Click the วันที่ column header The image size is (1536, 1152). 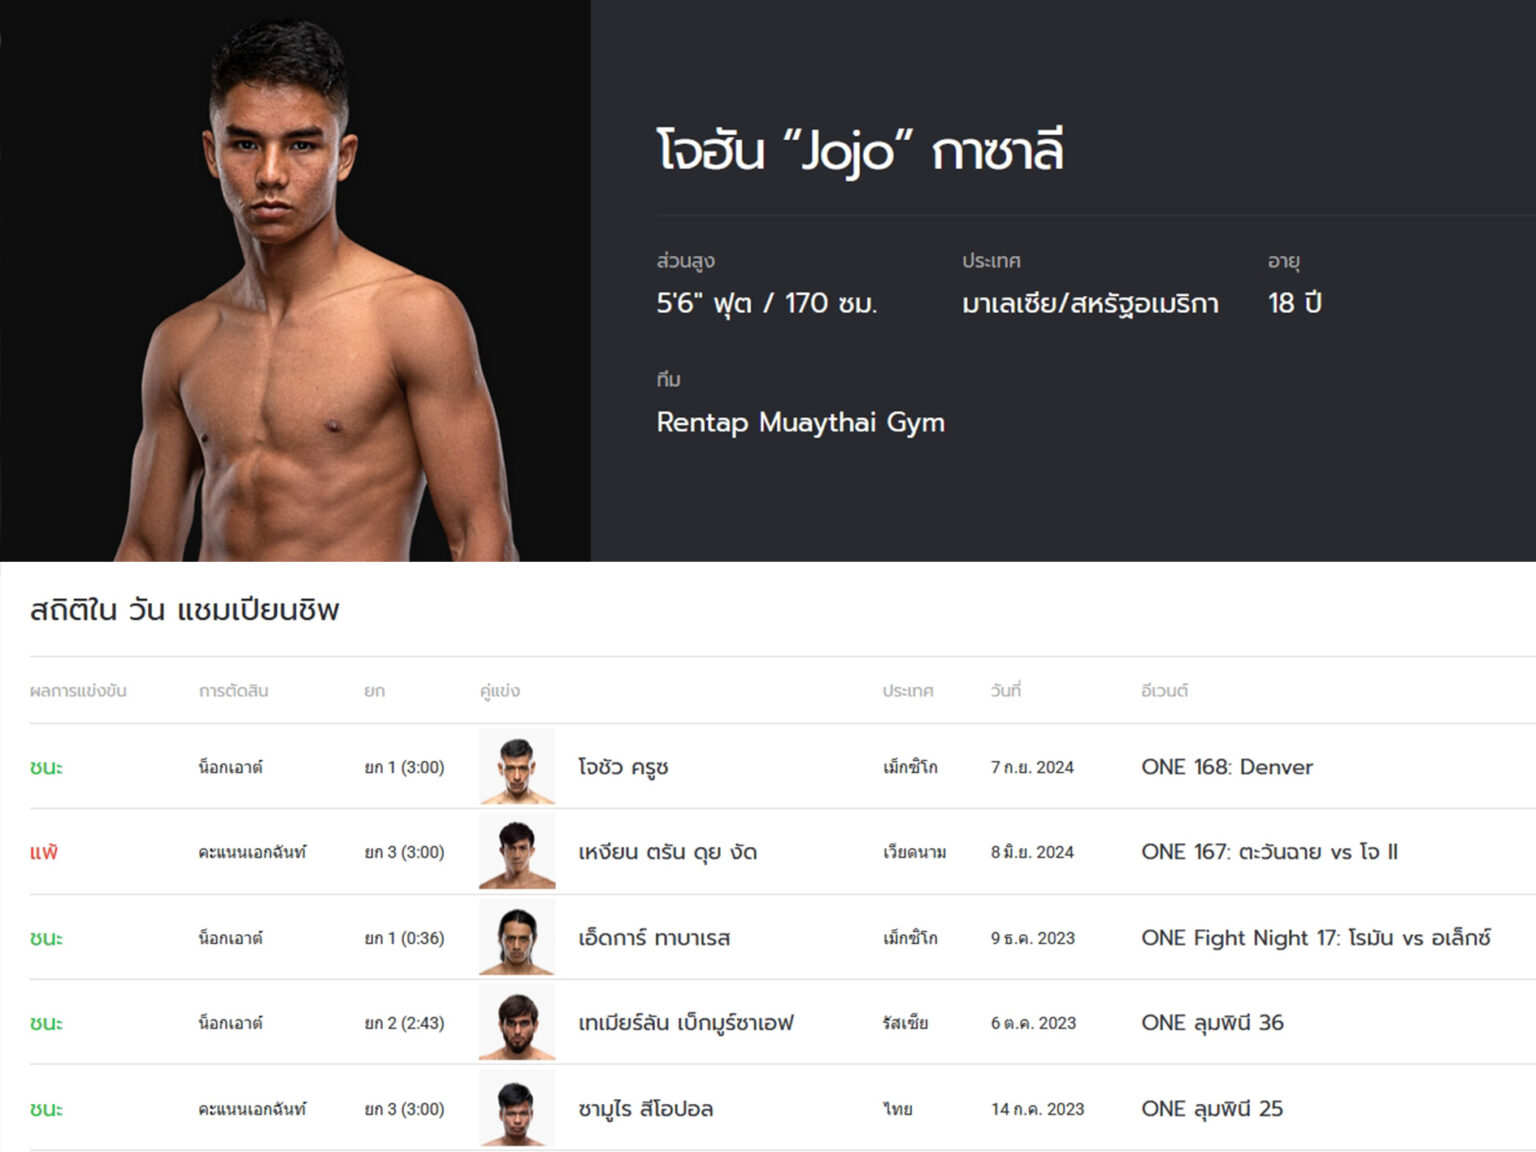[x=1006, y=691]
